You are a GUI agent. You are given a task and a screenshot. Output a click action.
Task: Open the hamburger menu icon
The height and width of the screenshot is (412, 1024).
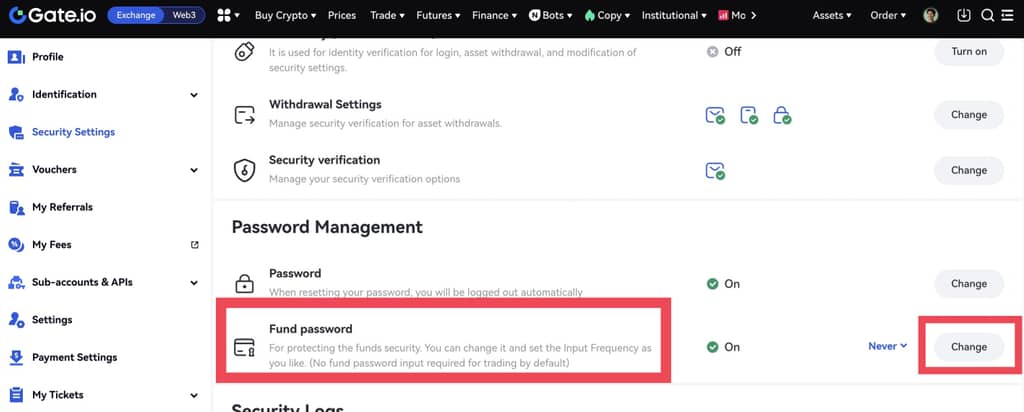point(1008,16)
